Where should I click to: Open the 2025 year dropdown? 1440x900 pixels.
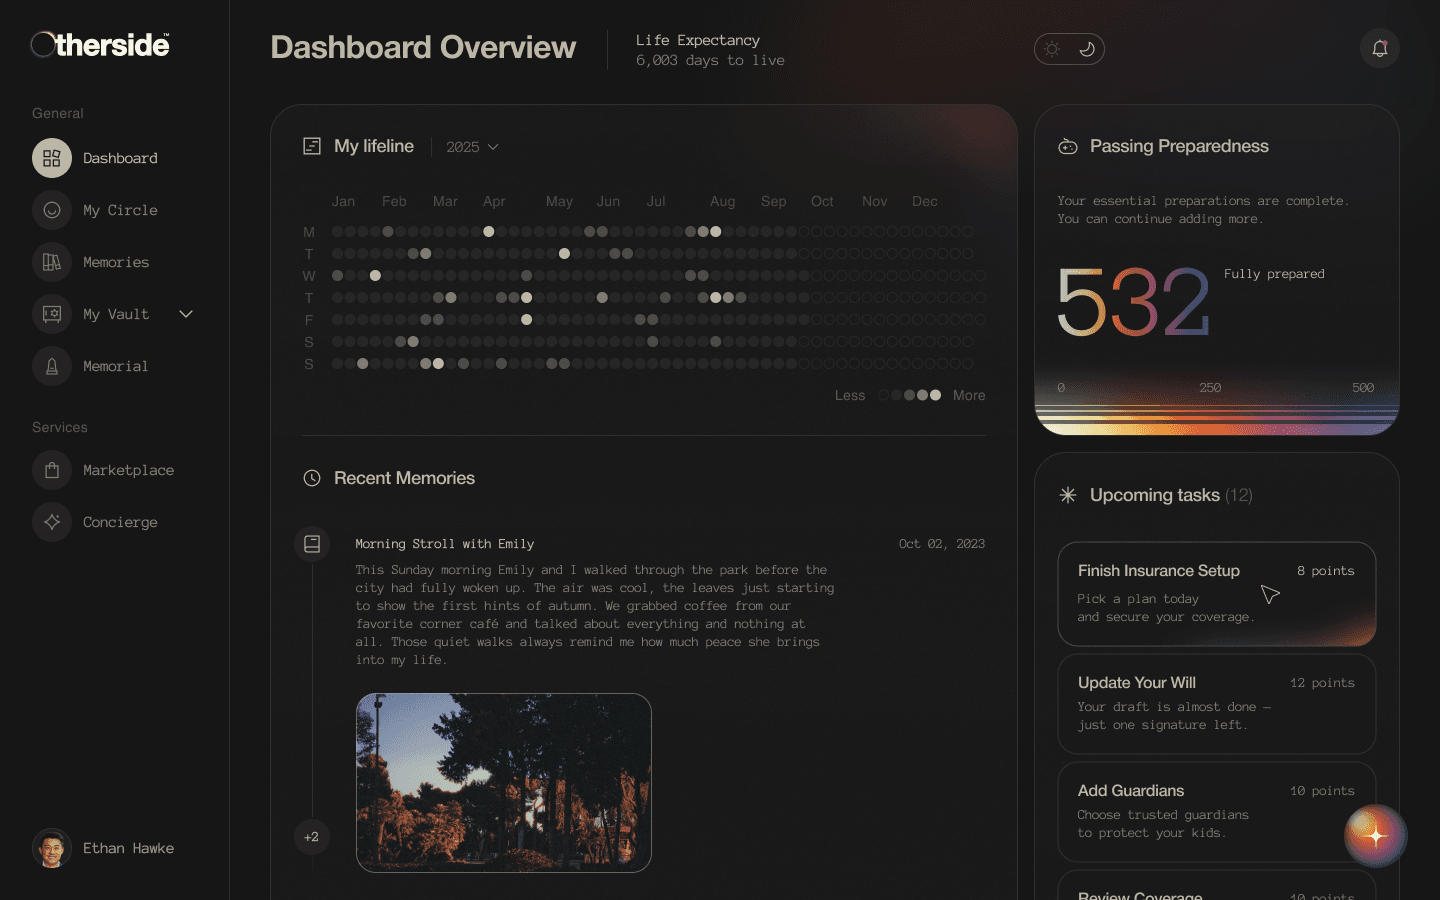(472, 147)
